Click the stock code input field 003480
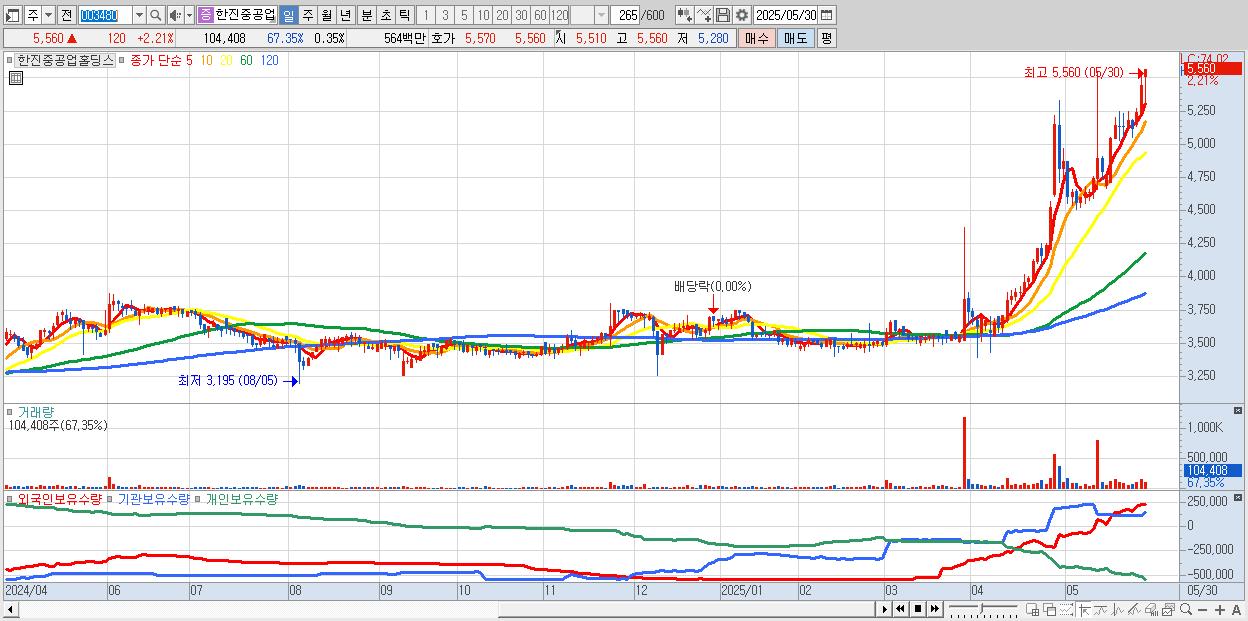This screenshot has height=621, width=1248. [104, 15]
